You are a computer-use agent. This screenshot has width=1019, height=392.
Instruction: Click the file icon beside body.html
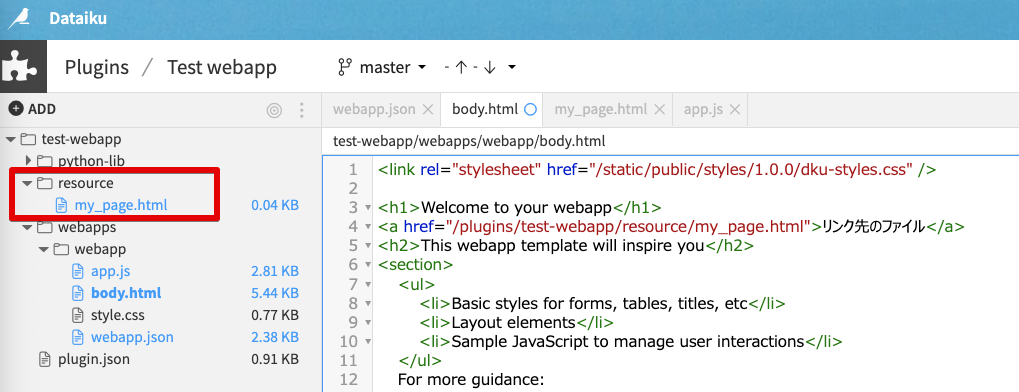point(78,293)
